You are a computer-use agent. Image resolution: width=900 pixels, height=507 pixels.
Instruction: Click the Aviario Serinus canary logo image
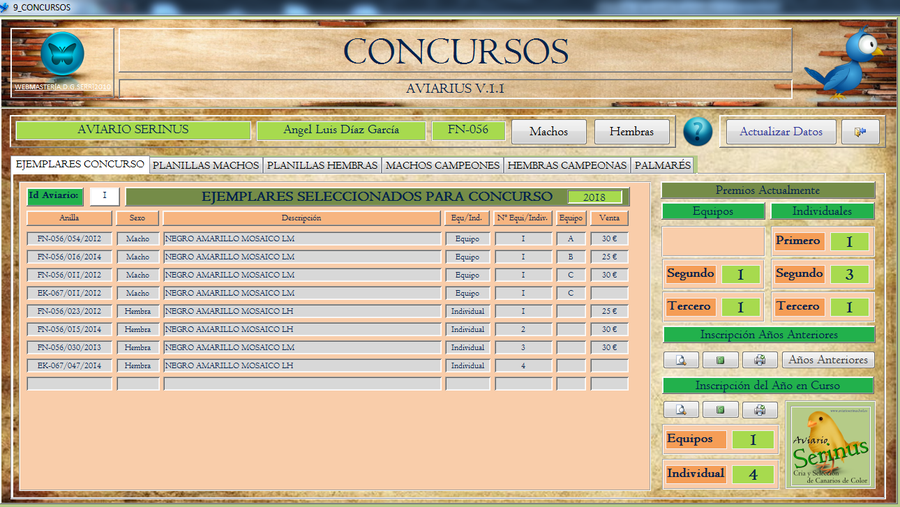click(830, 445)
